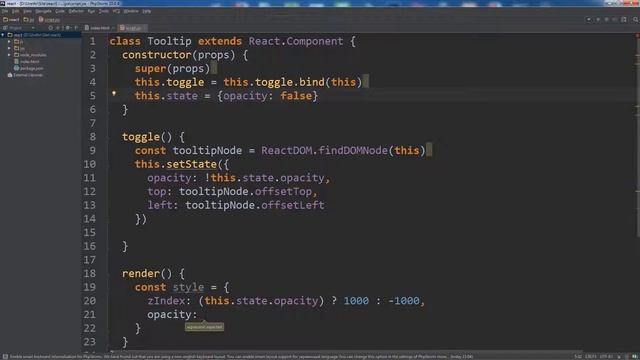This screenshot has height=360, width=640.
Task: Switch to the index.html editor tab
Action: point(98,28)
